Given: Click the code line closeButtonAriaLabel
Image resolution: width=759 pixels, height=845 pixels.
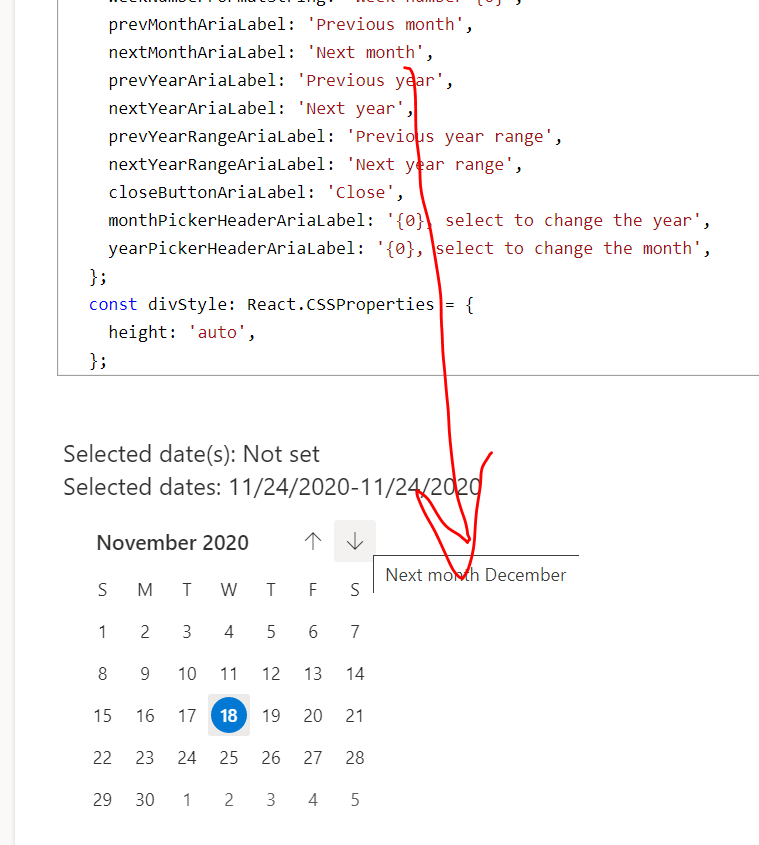Looking at the screenshot, I should [256, 193].
